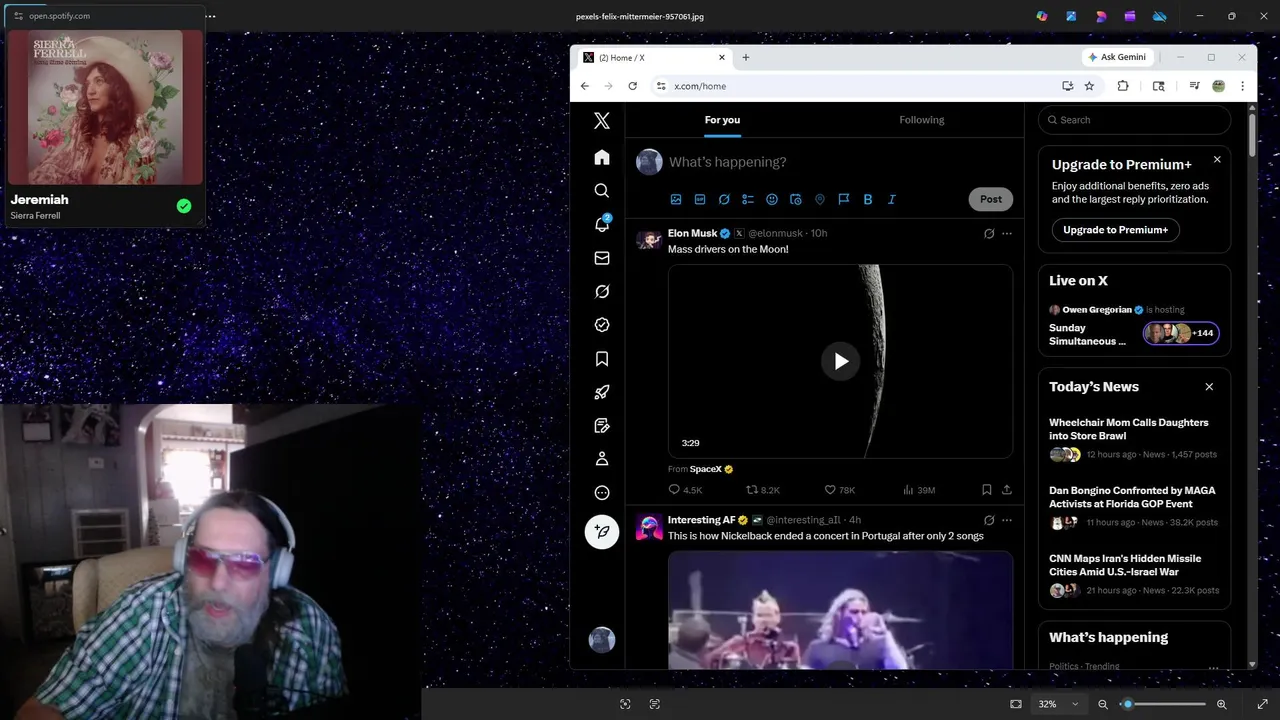Click the flag icon in composer

coord(844,199)
